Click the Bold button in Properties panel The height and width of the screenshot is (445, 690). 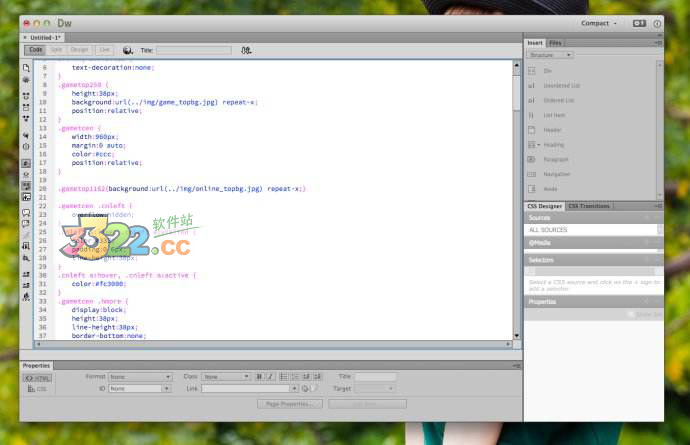click(259, 377)
